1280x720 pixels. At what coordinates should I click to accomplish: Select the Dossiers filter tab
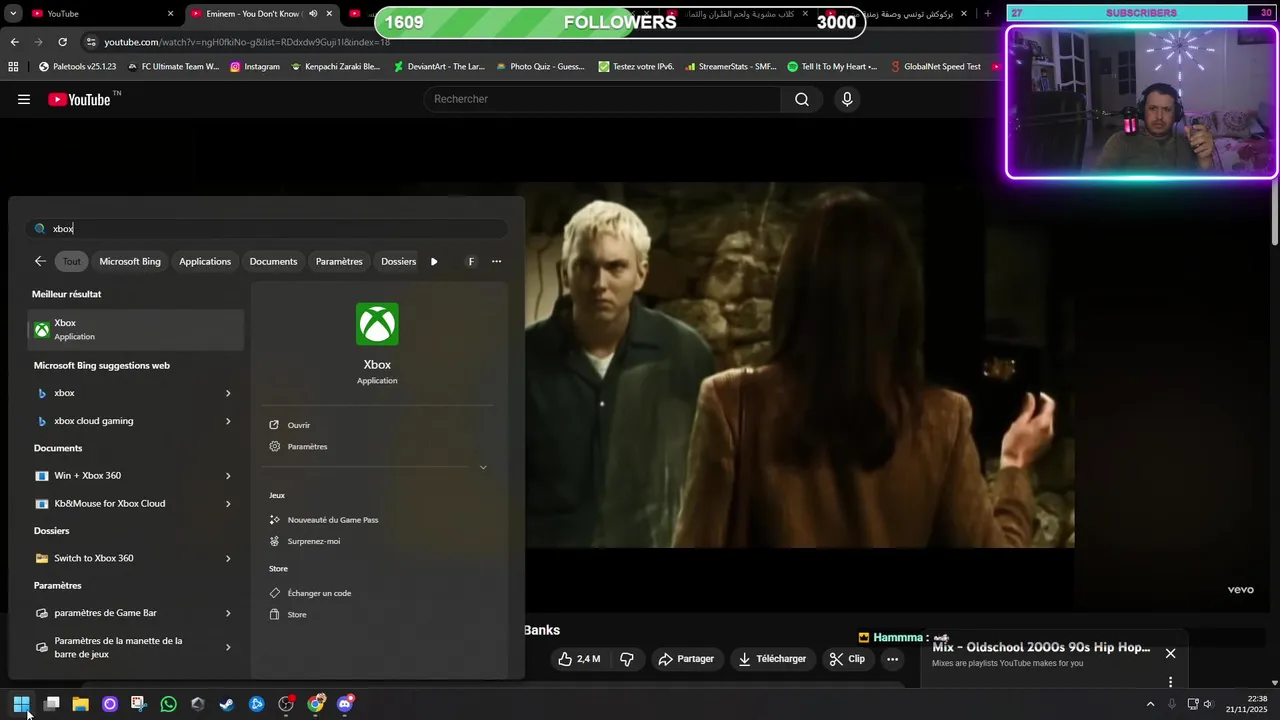coord(398,261)
